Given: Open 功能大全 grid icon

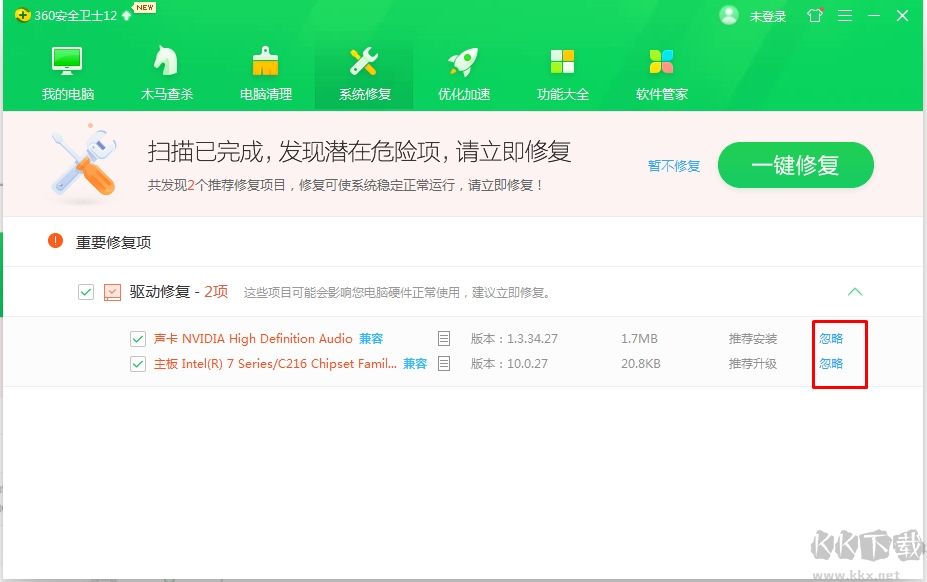Looking at the screenshot, I should tap(562, 62).
